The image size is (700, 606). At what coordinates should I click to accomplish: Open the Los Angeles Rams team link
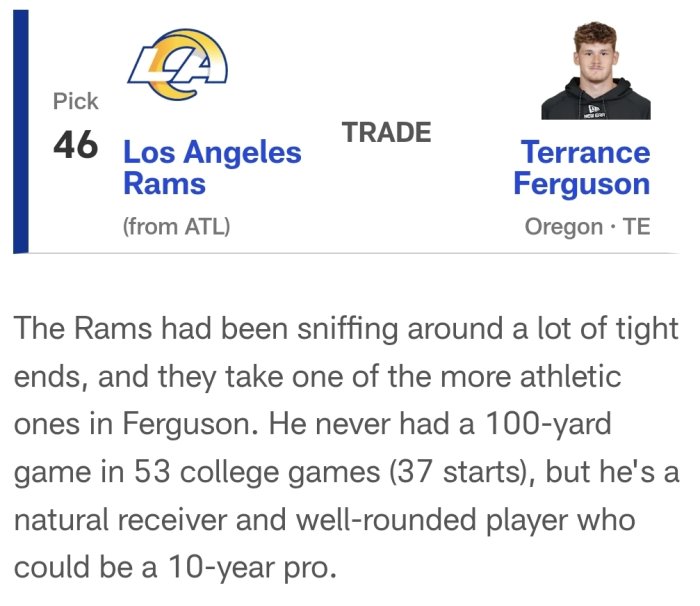point(211,168)
